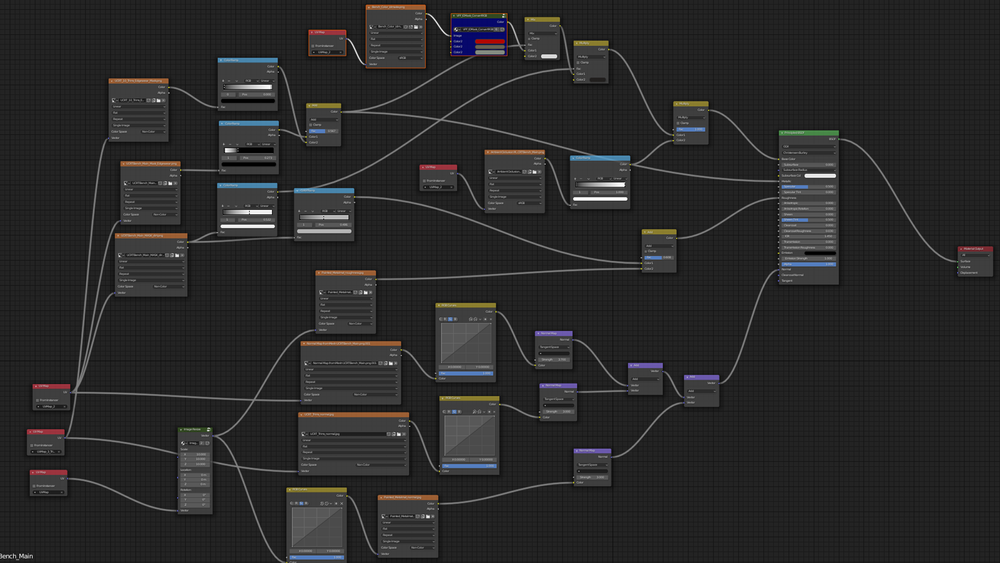The height and width of the screenshot is (563, 1000).
Task: Open blend type dropdown in Add node feeding Roughness
Action: point(659,246)
